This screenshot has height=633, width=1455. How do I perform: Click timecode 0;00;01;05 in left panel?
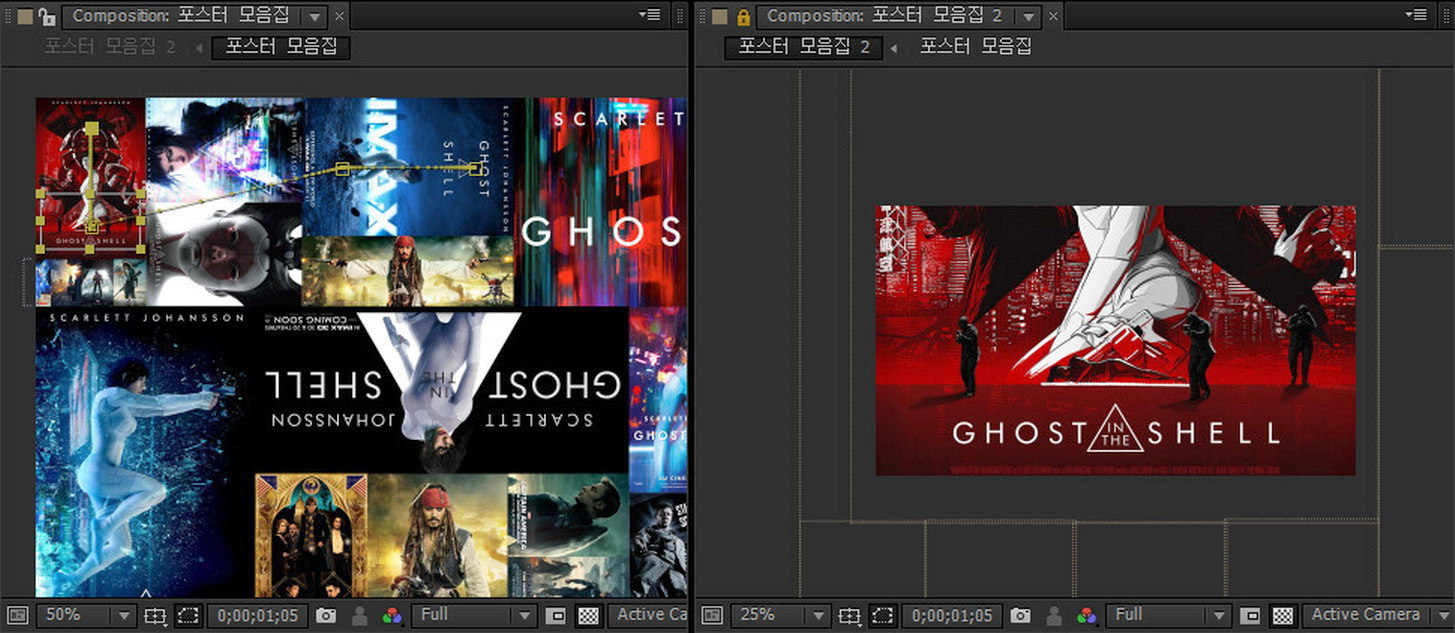point(258,616)
